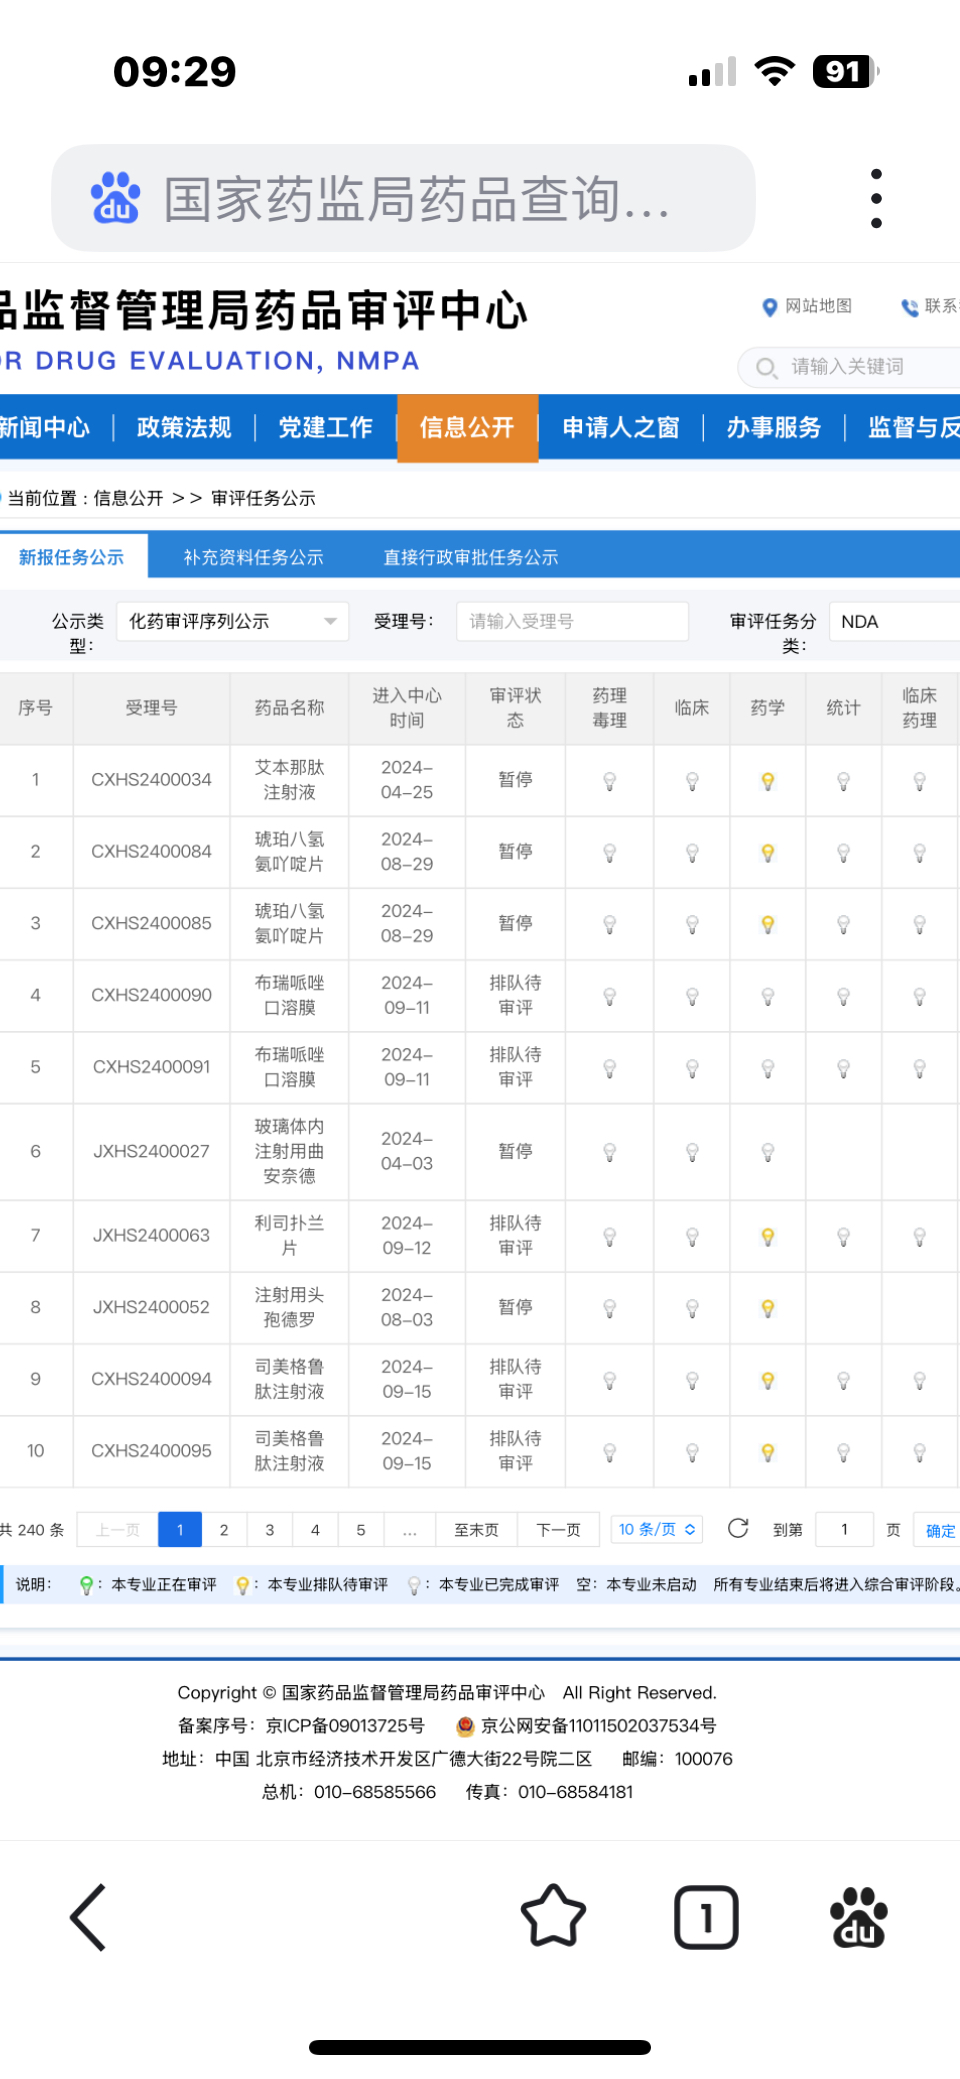Click drug name 艾本那肽注射液
Viewport: 960px width, 2079px height.
coord(289,780)
